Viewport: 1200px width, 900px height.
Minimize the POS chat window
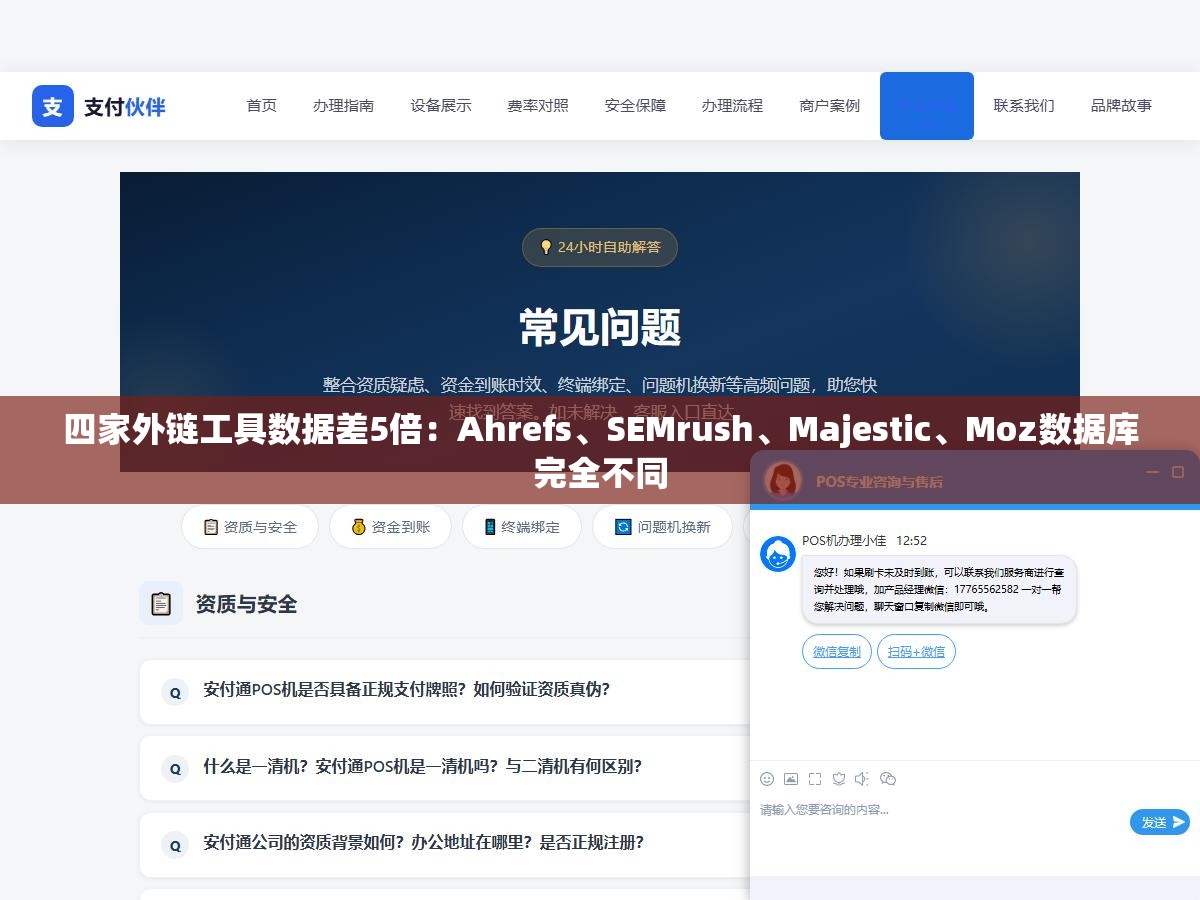click(1152, 472)
